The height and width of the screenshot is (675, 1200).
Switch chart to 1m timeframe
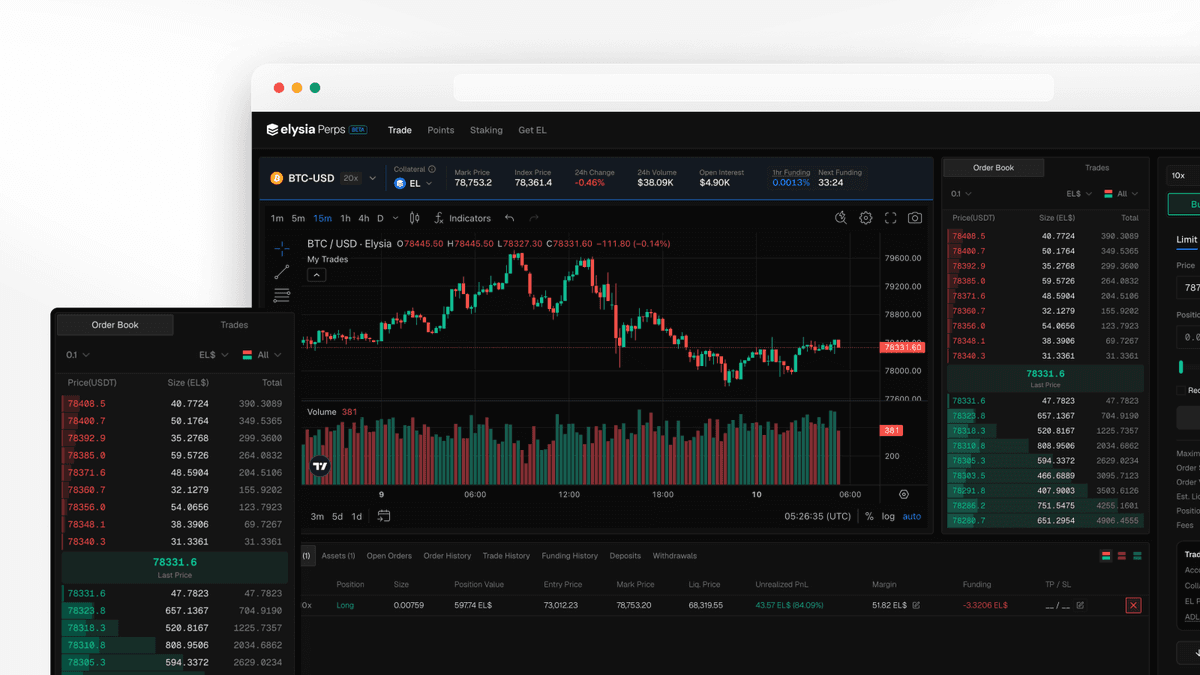[x=277, y=218]
